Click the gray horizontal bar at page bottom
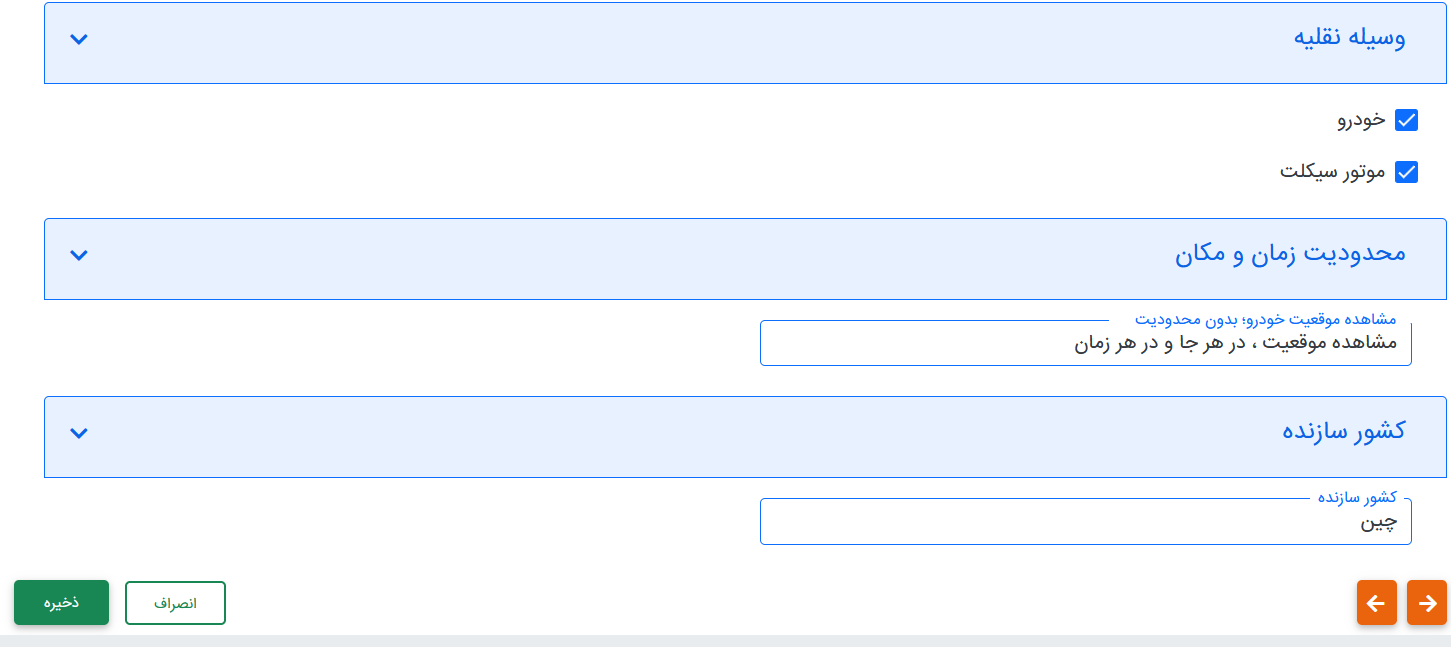The image size is (1451, 647). coord(725,640)
